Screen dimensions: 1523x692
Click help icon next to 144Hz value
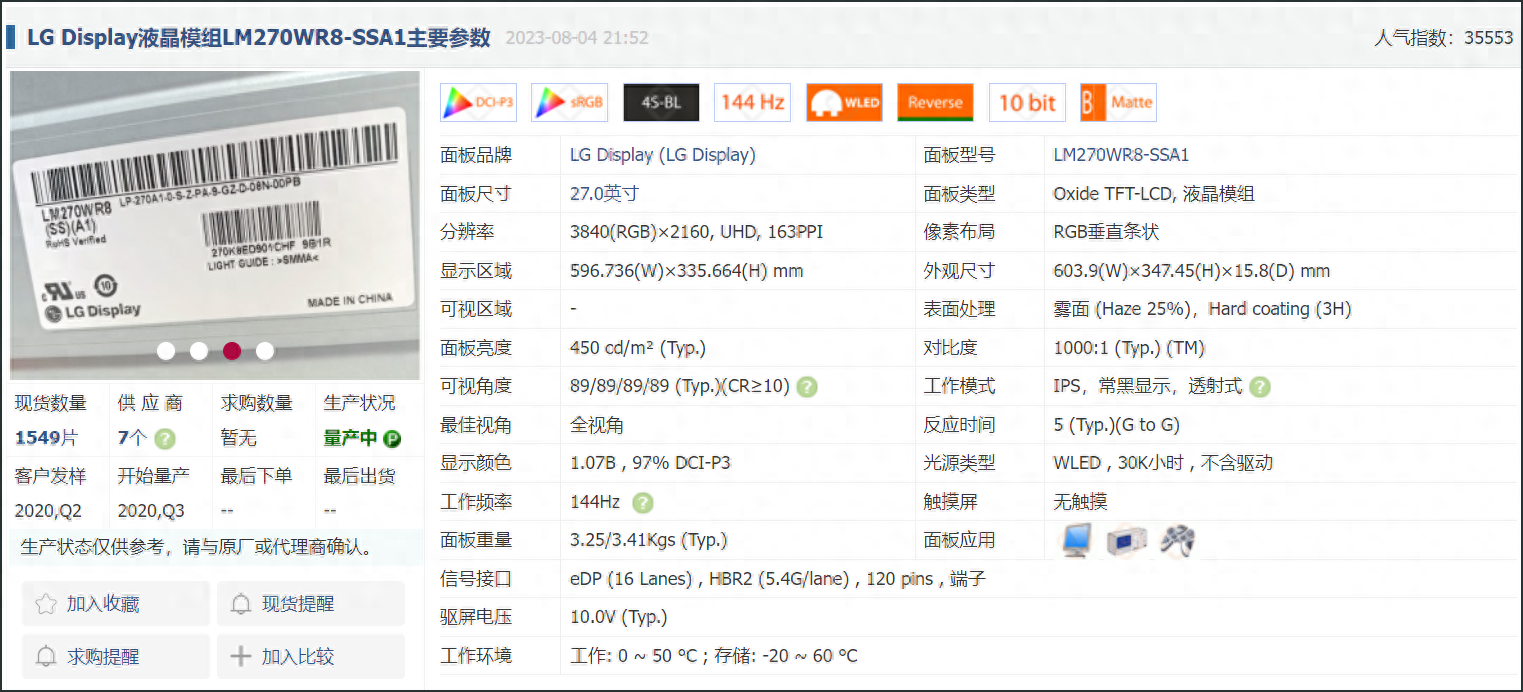tap(643, 502)
